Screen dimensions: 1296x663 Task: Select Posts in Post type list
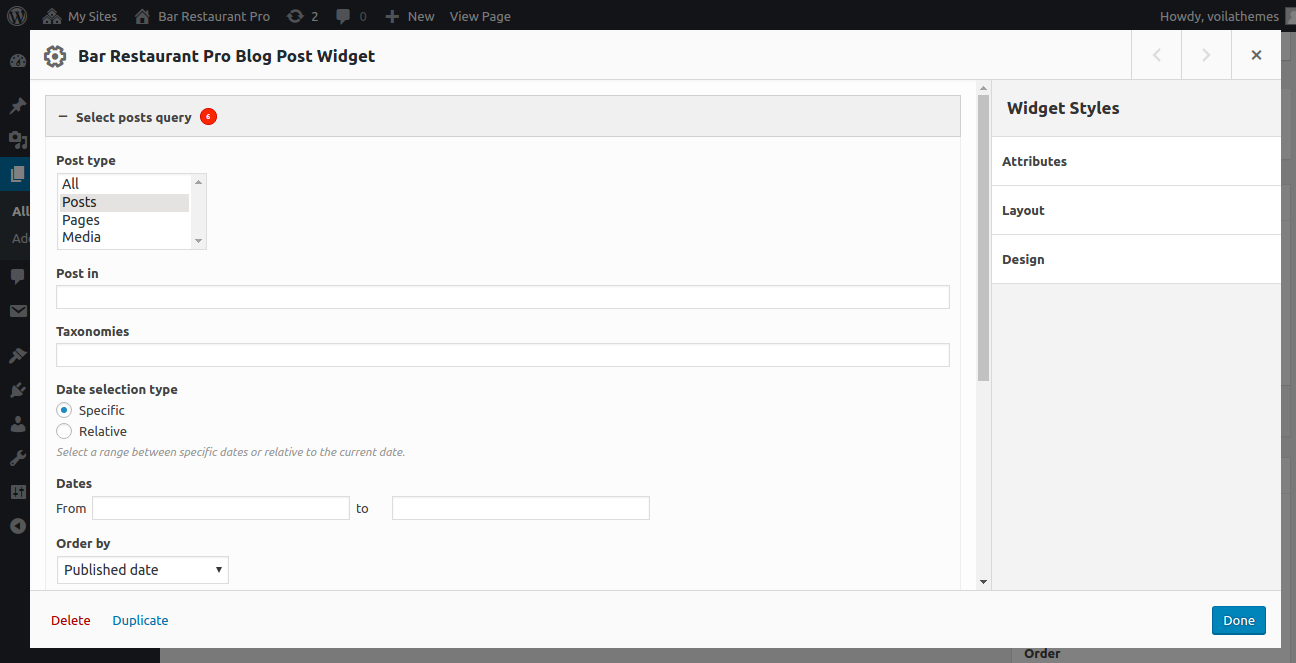coord(124,202)
